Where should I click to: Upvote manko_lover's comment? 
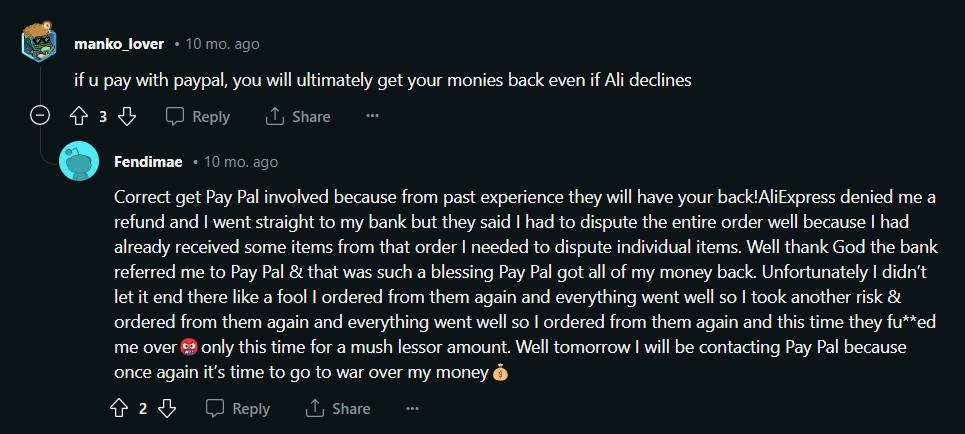tap(79, 117)
